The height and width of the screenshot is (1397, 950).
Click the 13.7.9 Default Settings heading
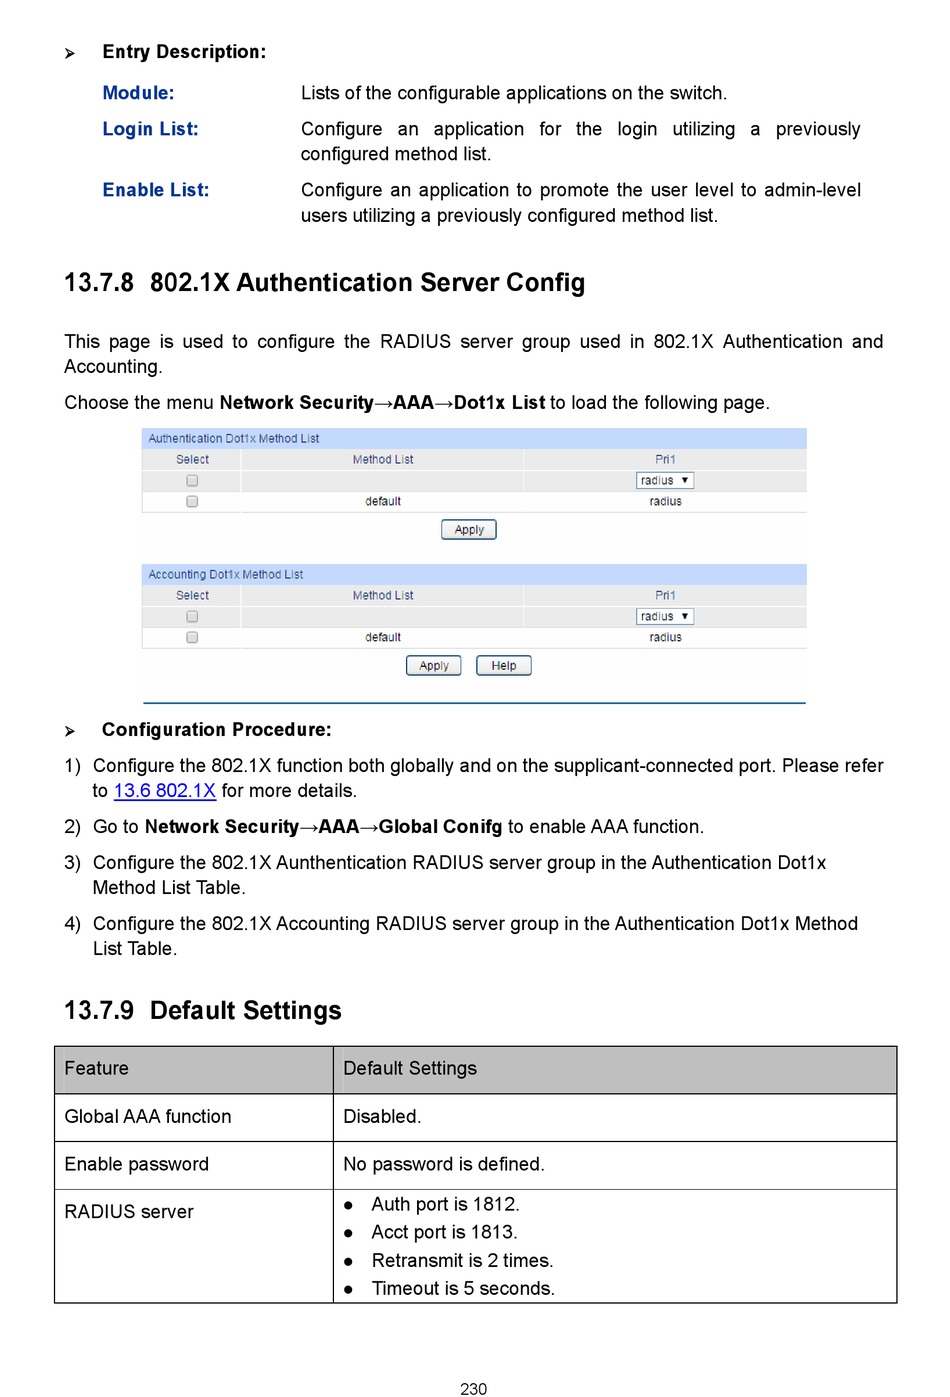tap(203, 1011)
